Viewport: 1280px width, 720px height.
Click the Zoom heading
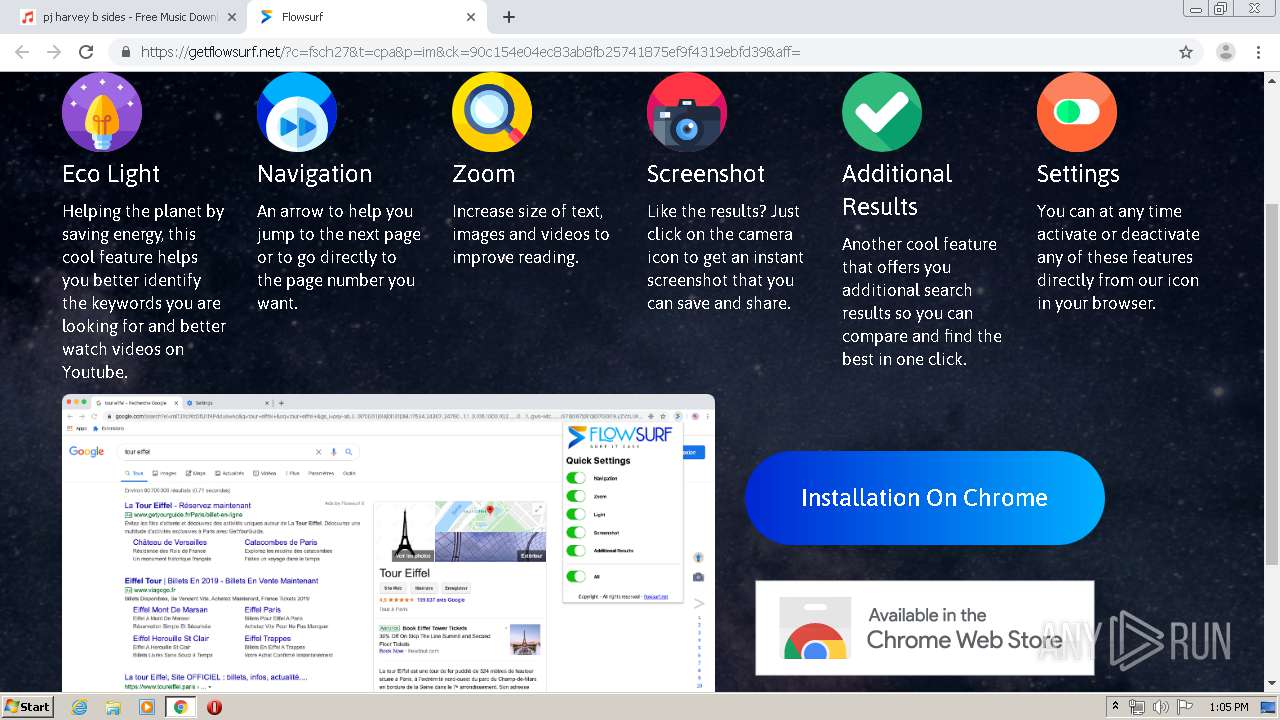click(483, 174)
